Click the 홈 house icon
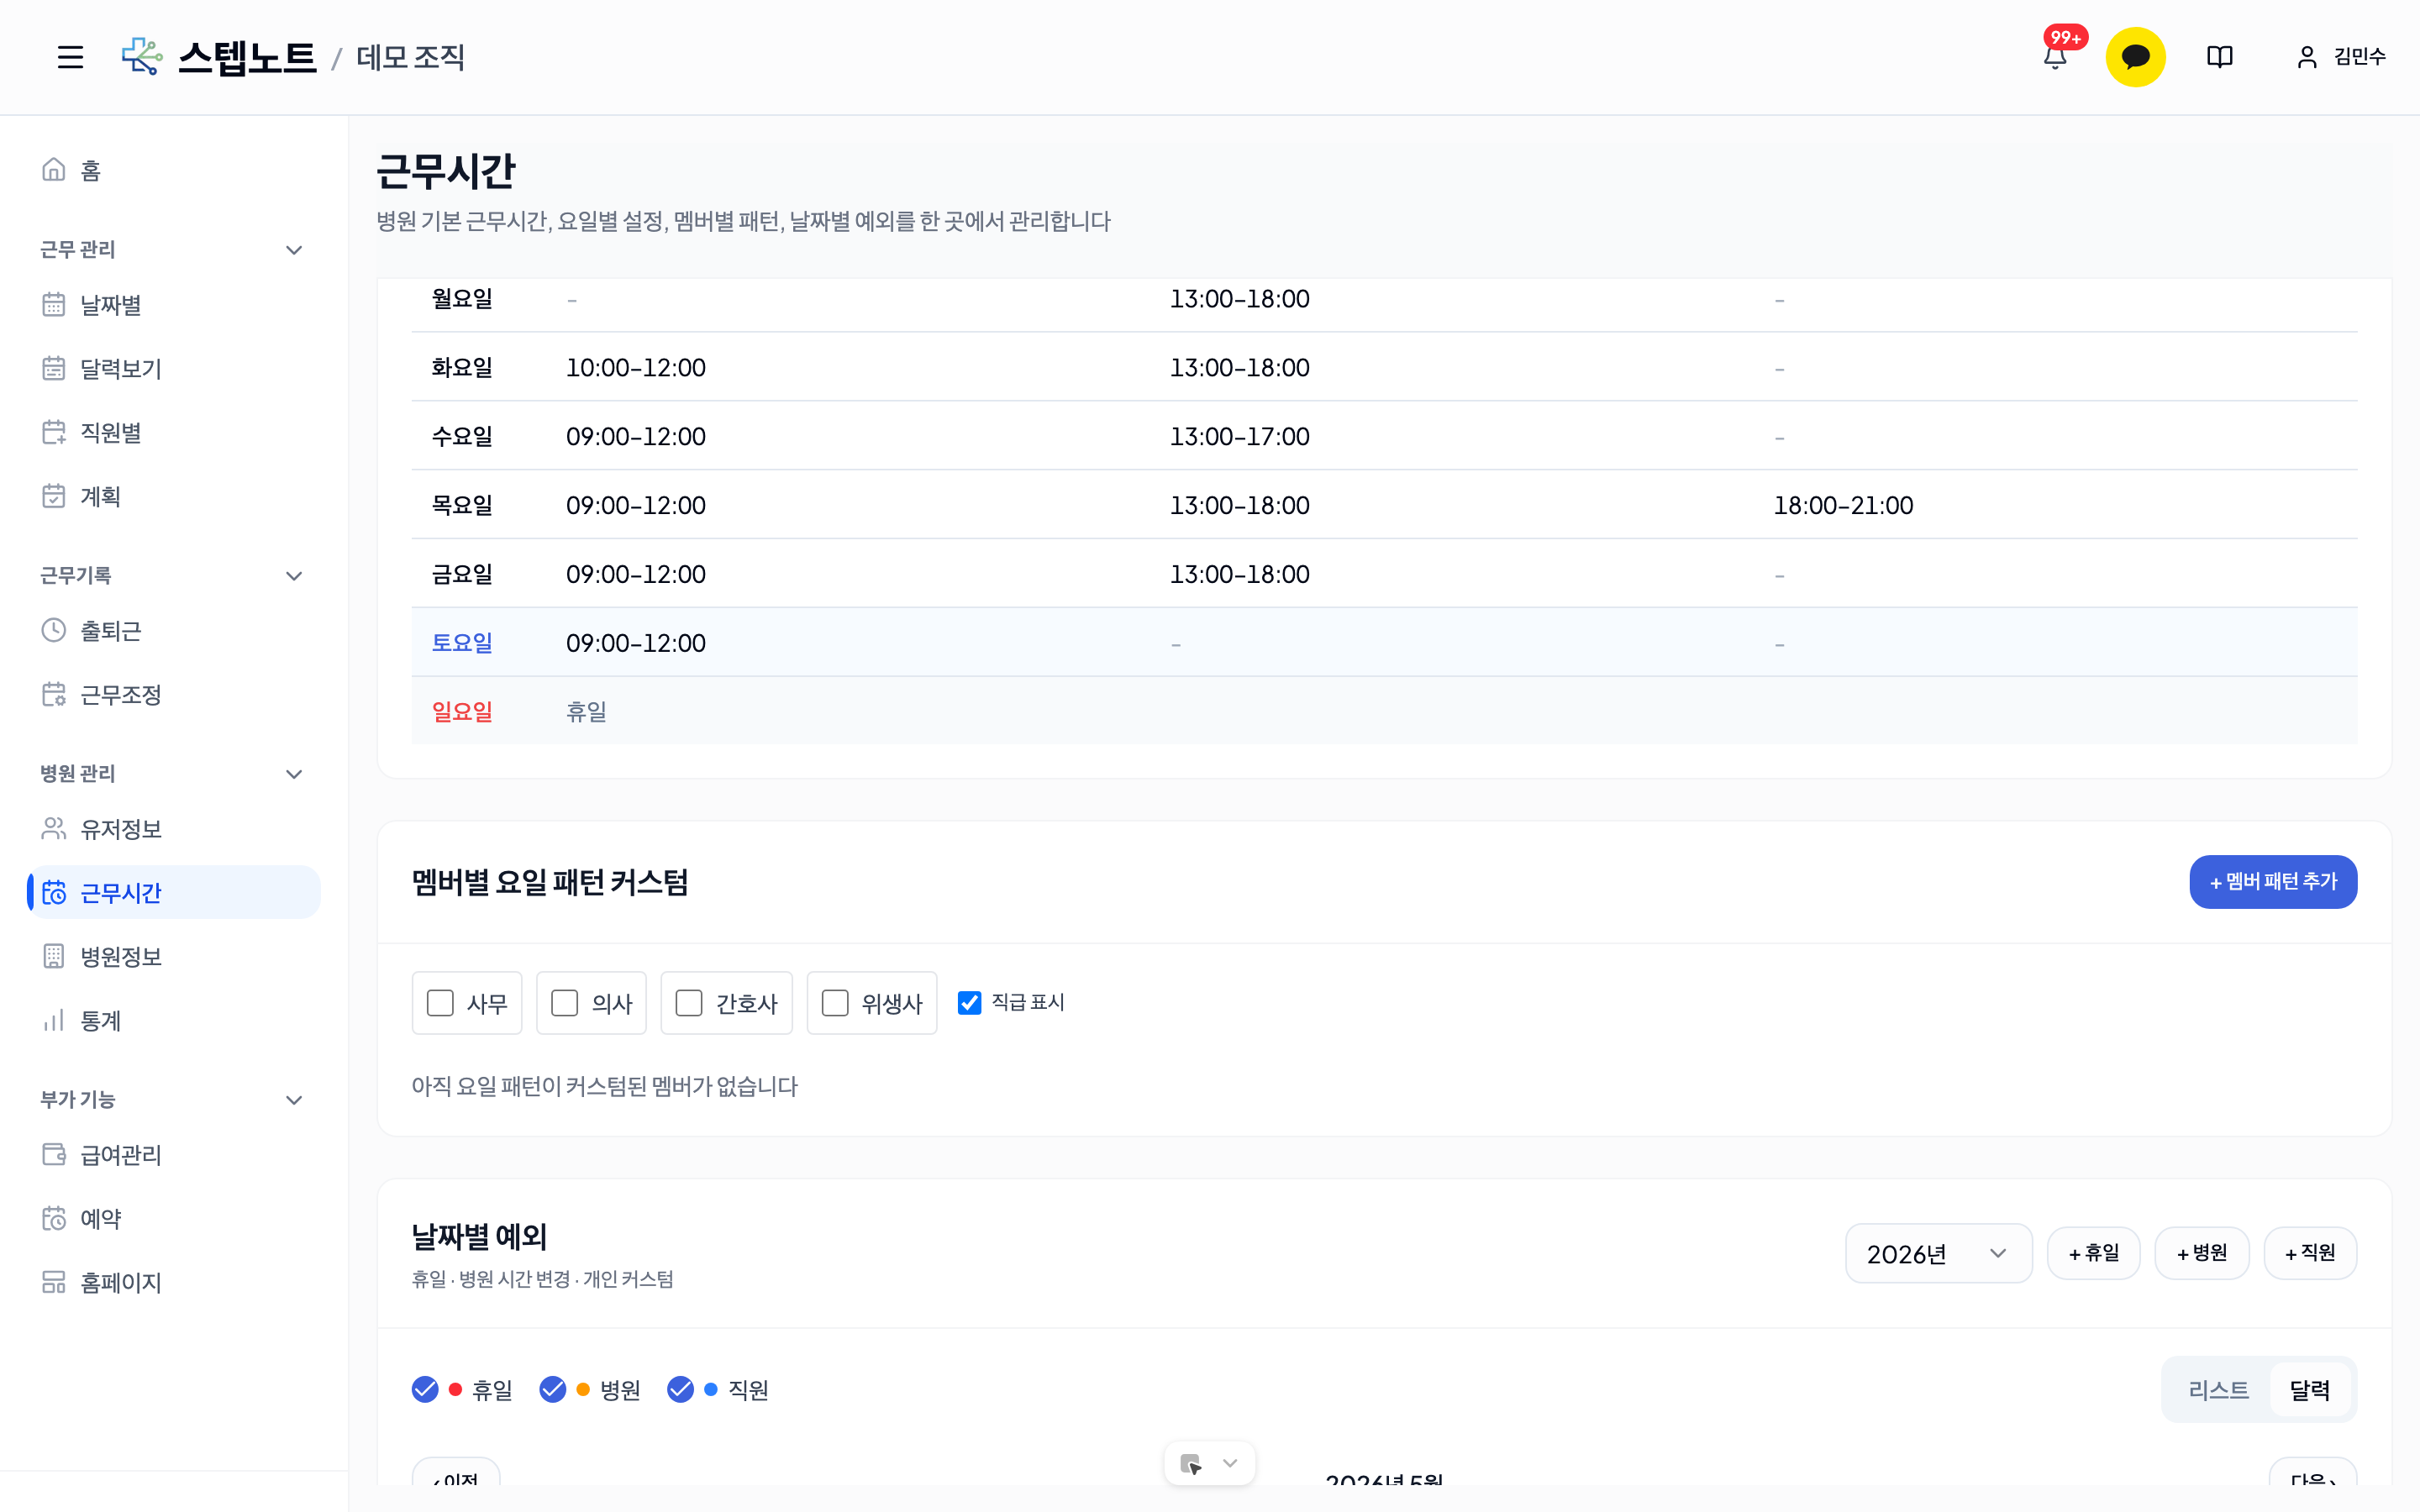This screenshot has width=2420, height=1512. tap(54, 170)
